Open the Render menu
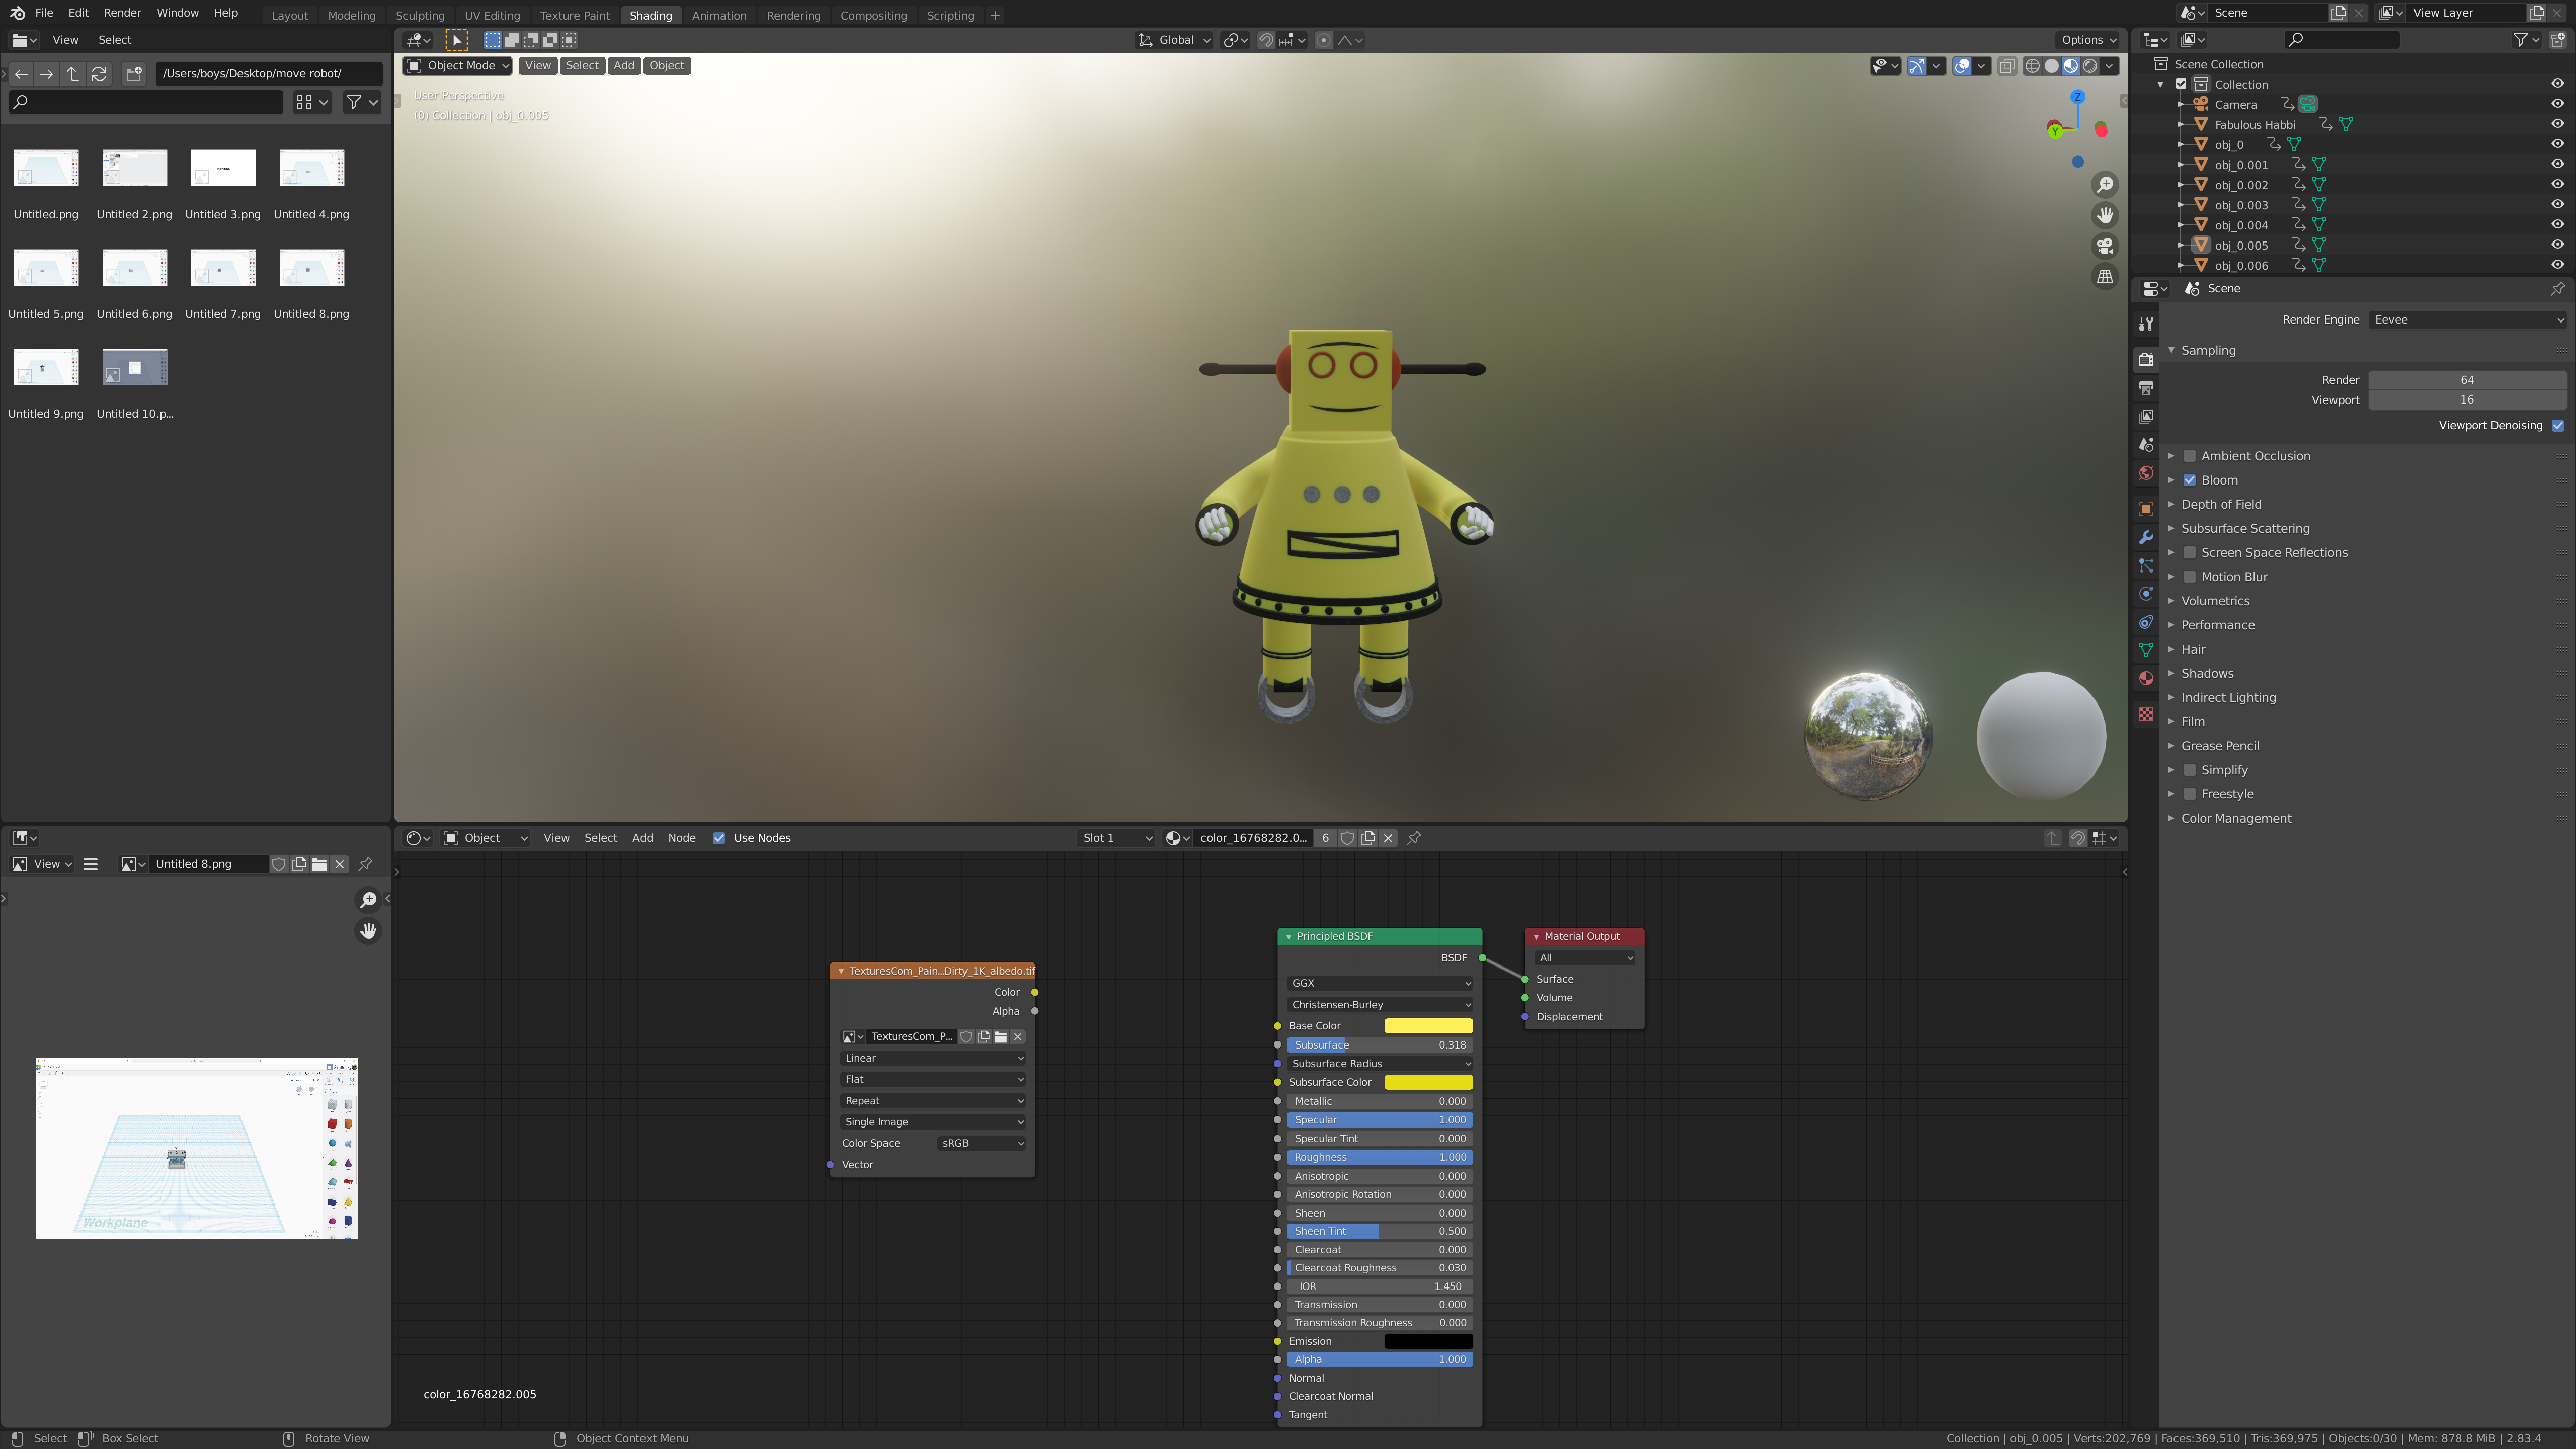The height and width of the screenshot is (1449, 2576). point(122,13)
